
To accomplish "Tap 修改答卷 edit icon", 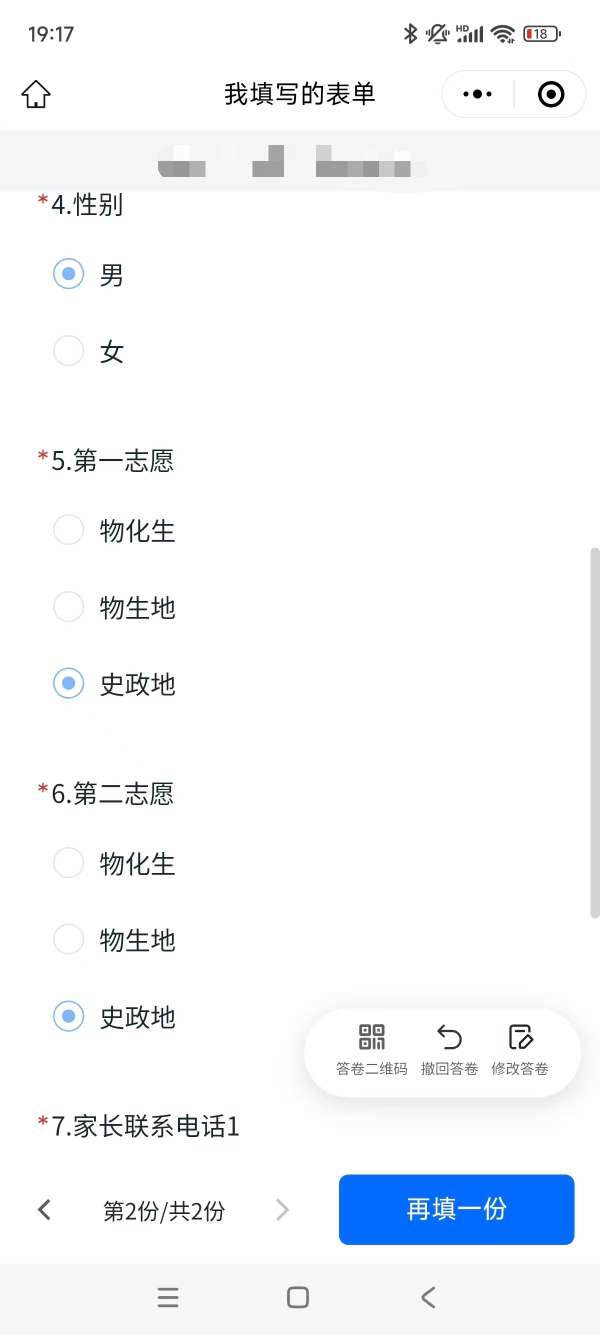I will [x=520, y=1037].
